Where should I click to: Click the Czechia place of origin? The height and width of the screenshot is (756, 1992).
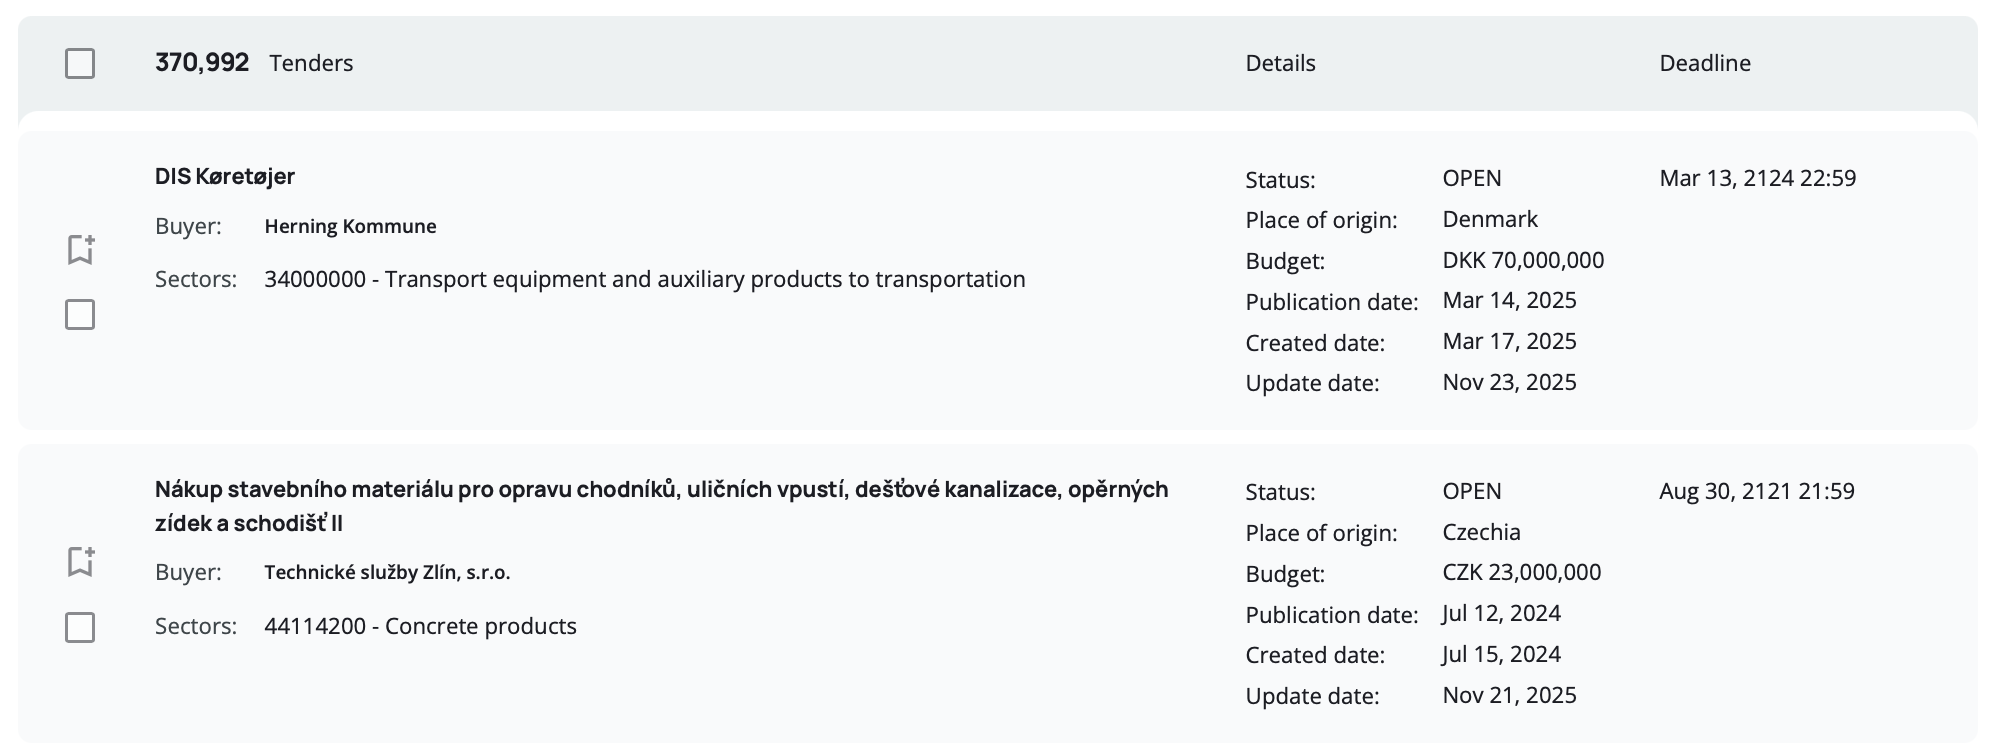[x=1481, y=532]
